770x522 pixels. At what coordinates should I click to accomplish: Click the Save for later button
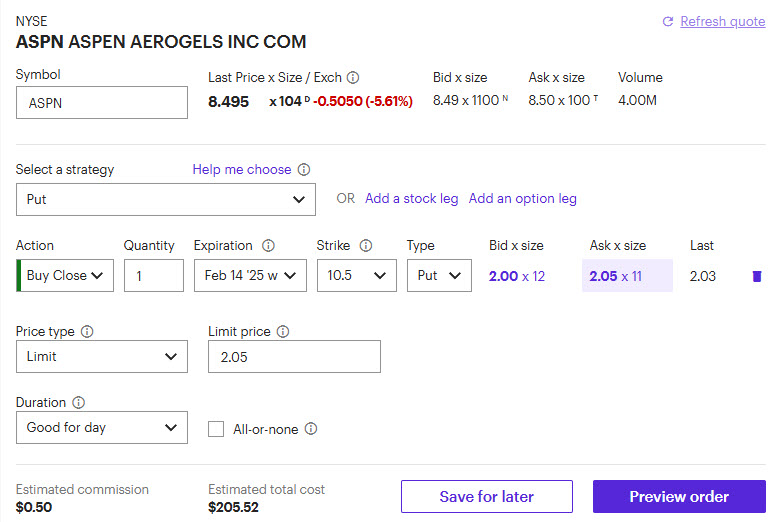click(487, 497)
